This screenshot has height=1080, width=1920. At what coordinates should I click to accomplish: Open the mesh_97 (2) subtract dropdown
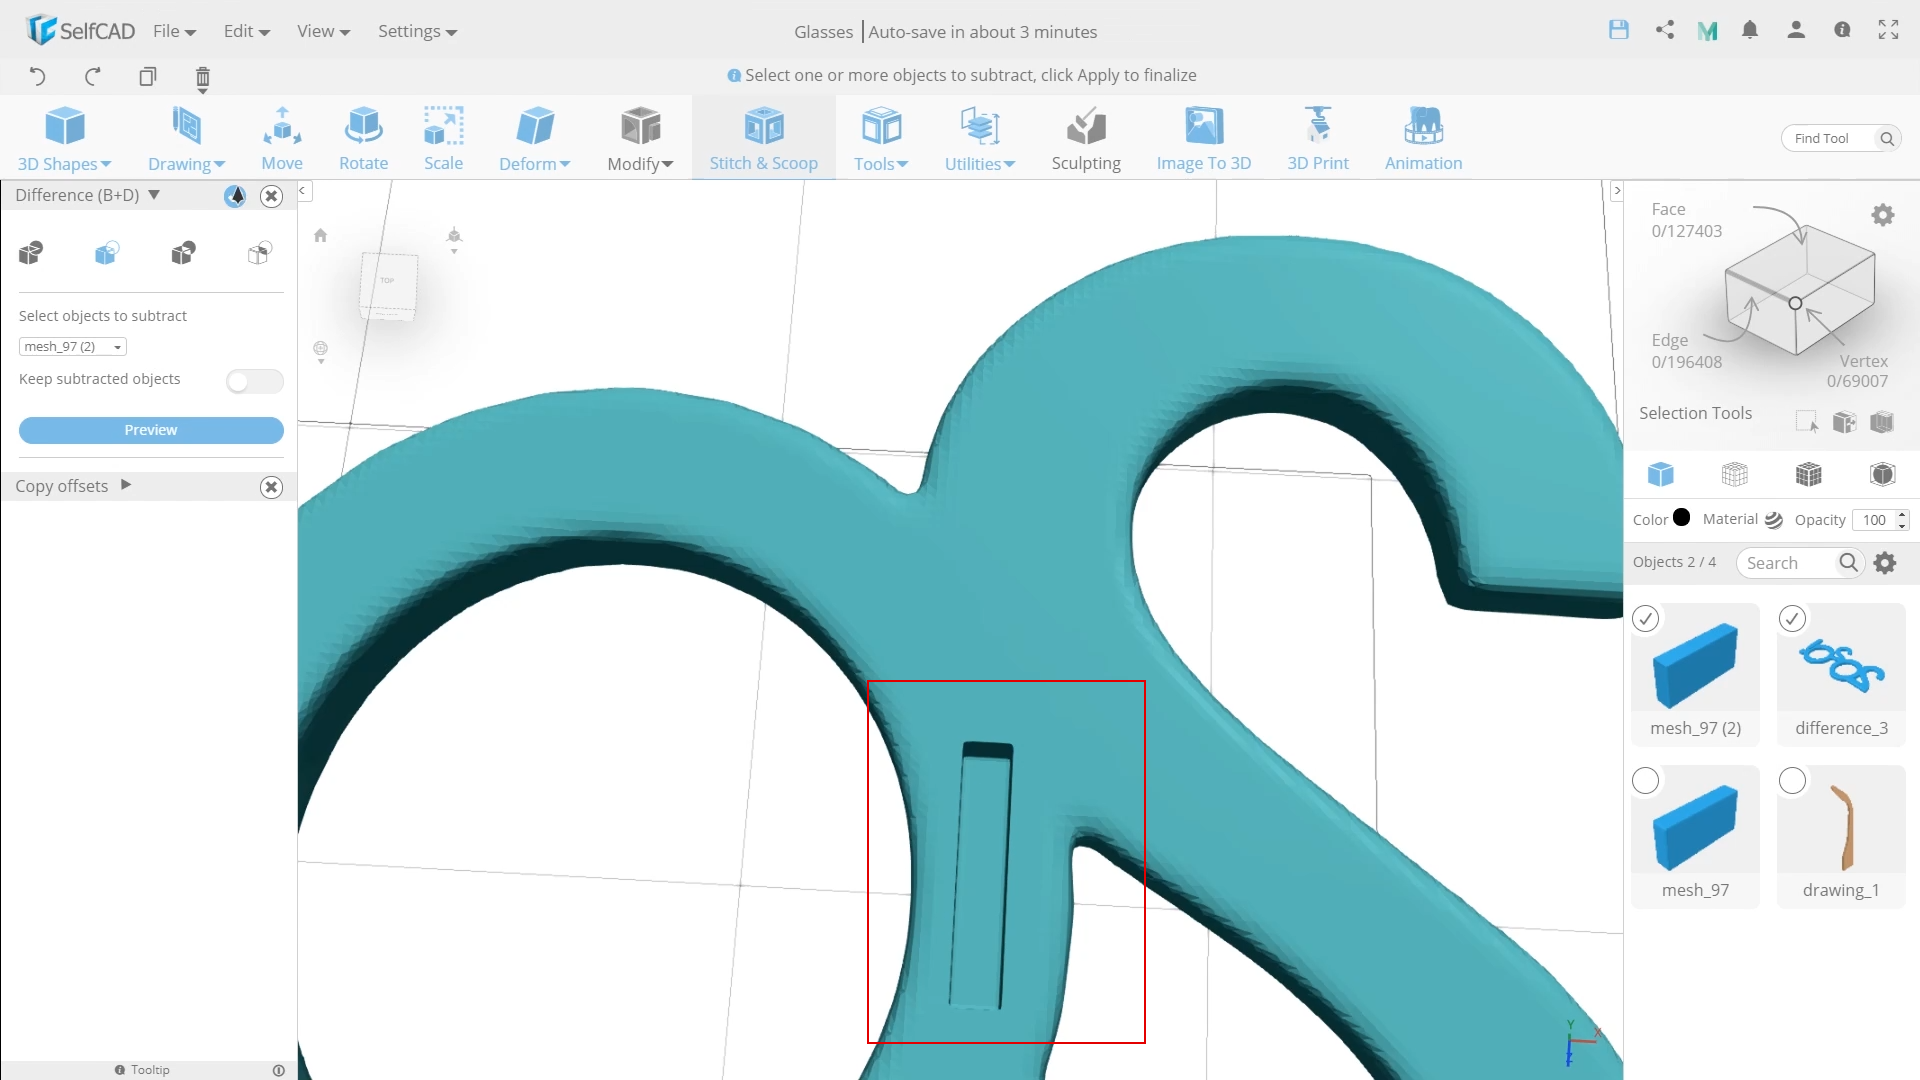(73, 346)
